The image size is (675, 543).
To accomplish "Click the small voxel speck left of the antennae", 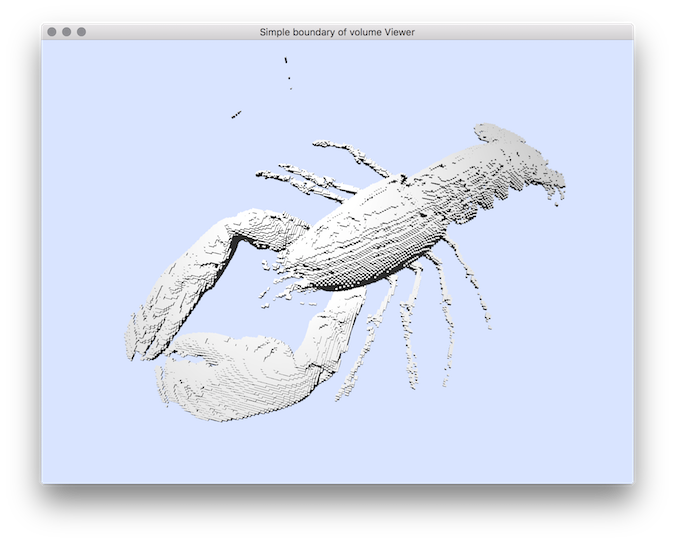I will [236, 115].
